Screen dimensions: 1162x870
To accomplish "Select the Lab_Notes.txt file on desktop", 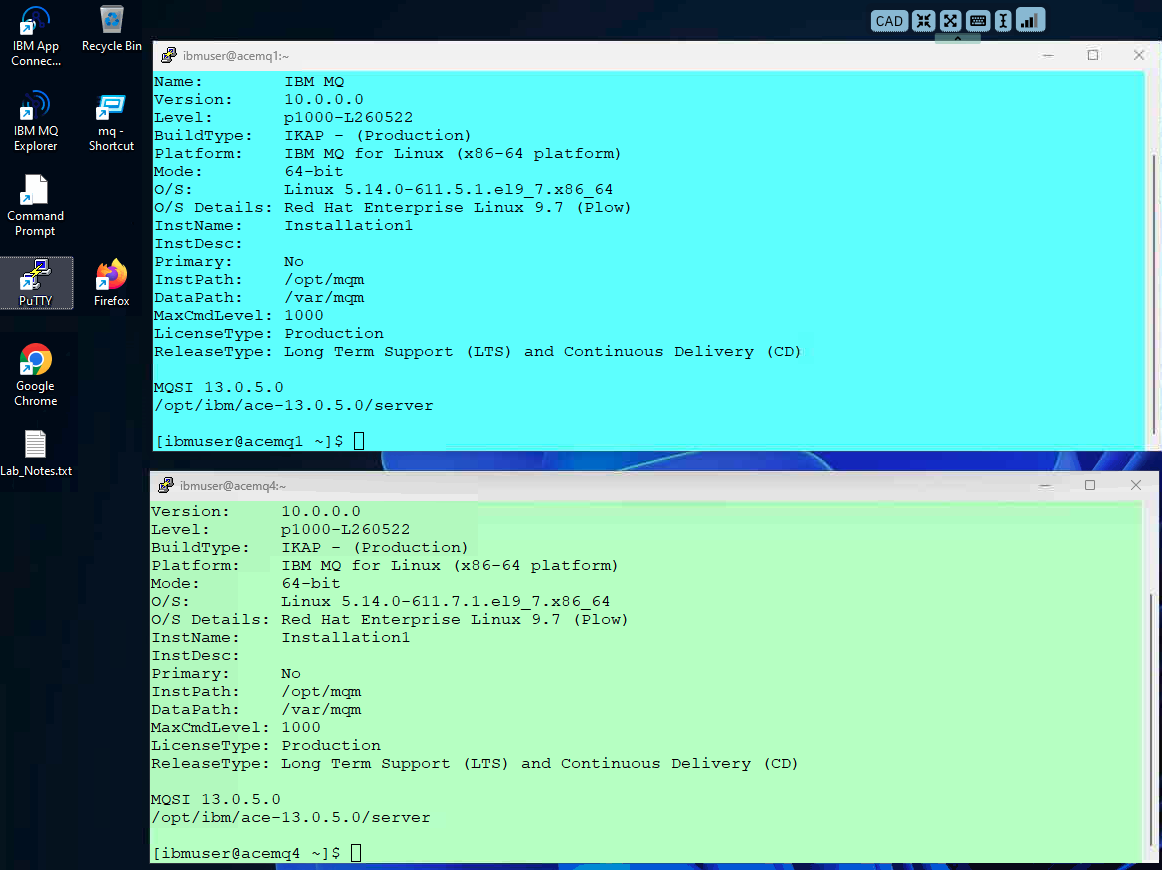I will pos(36,453).
